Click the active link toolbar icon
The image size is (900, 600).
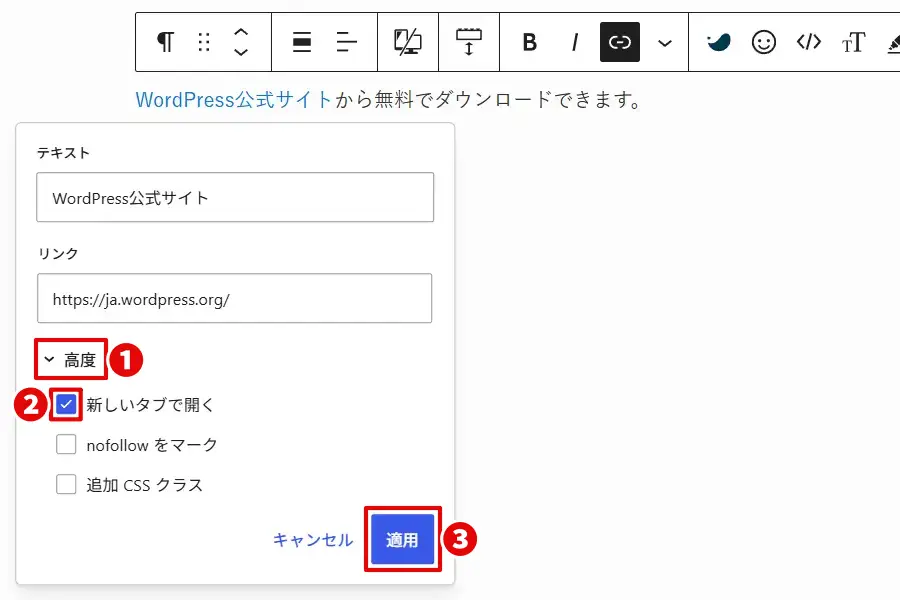coord(620,42)
